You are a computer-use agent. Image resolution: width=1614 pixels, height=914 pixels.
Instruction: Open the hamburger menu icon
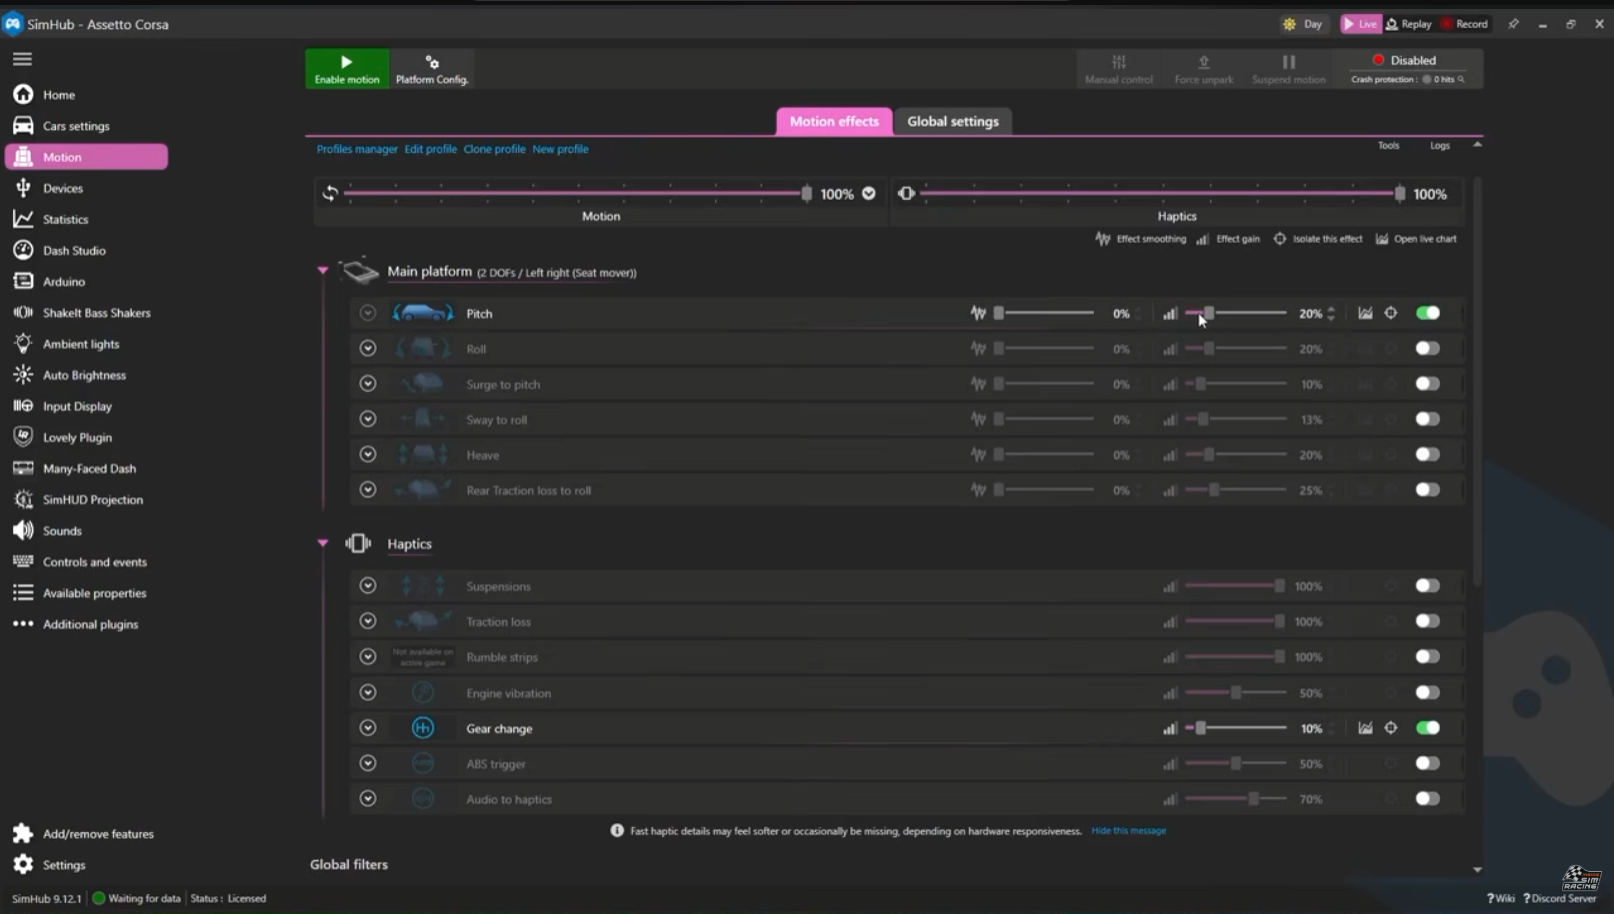pos(22,59)
